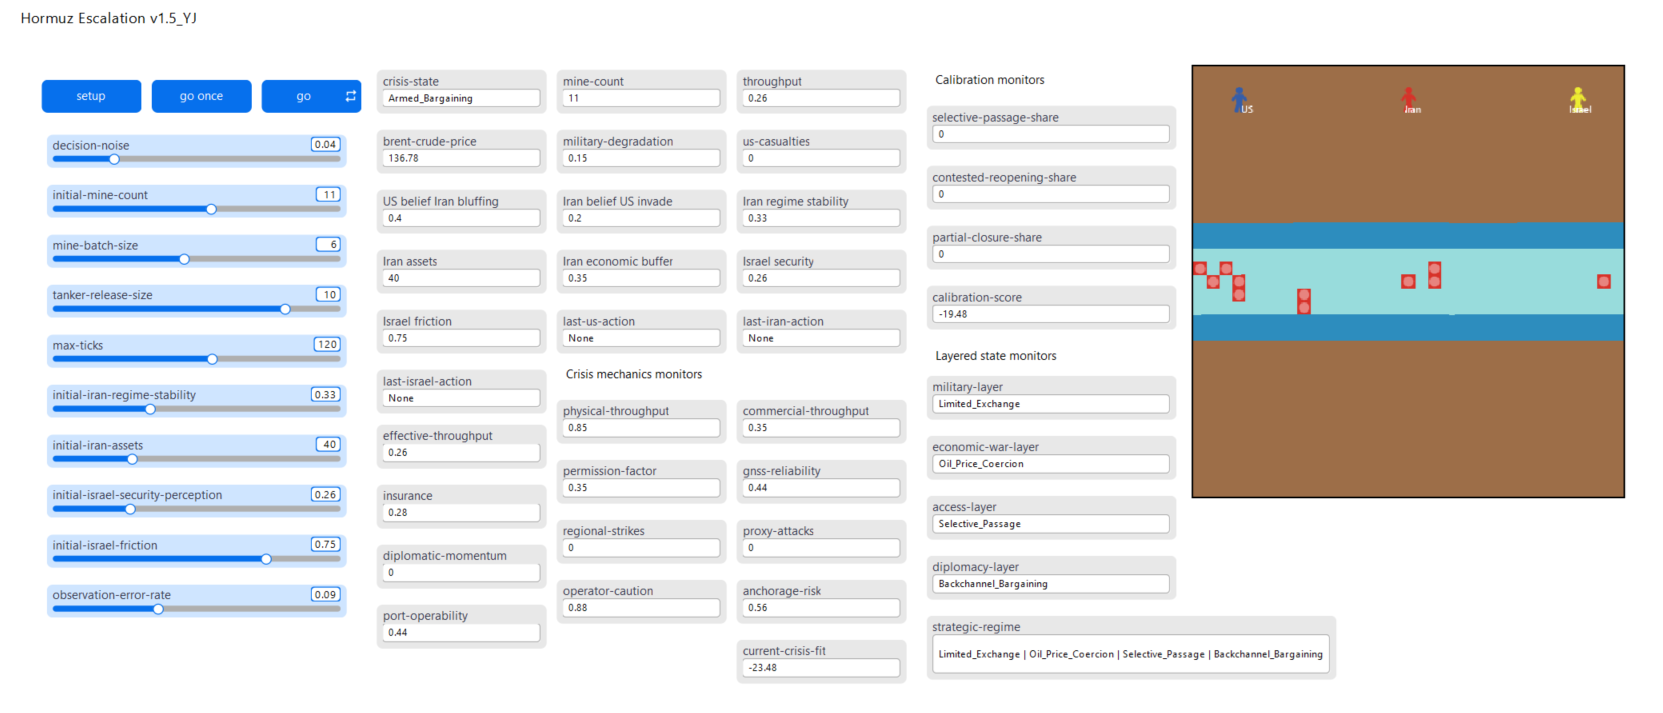Run one step with go once
Viewport: 1663px width, 713px height.
click(x=201, y=96)
